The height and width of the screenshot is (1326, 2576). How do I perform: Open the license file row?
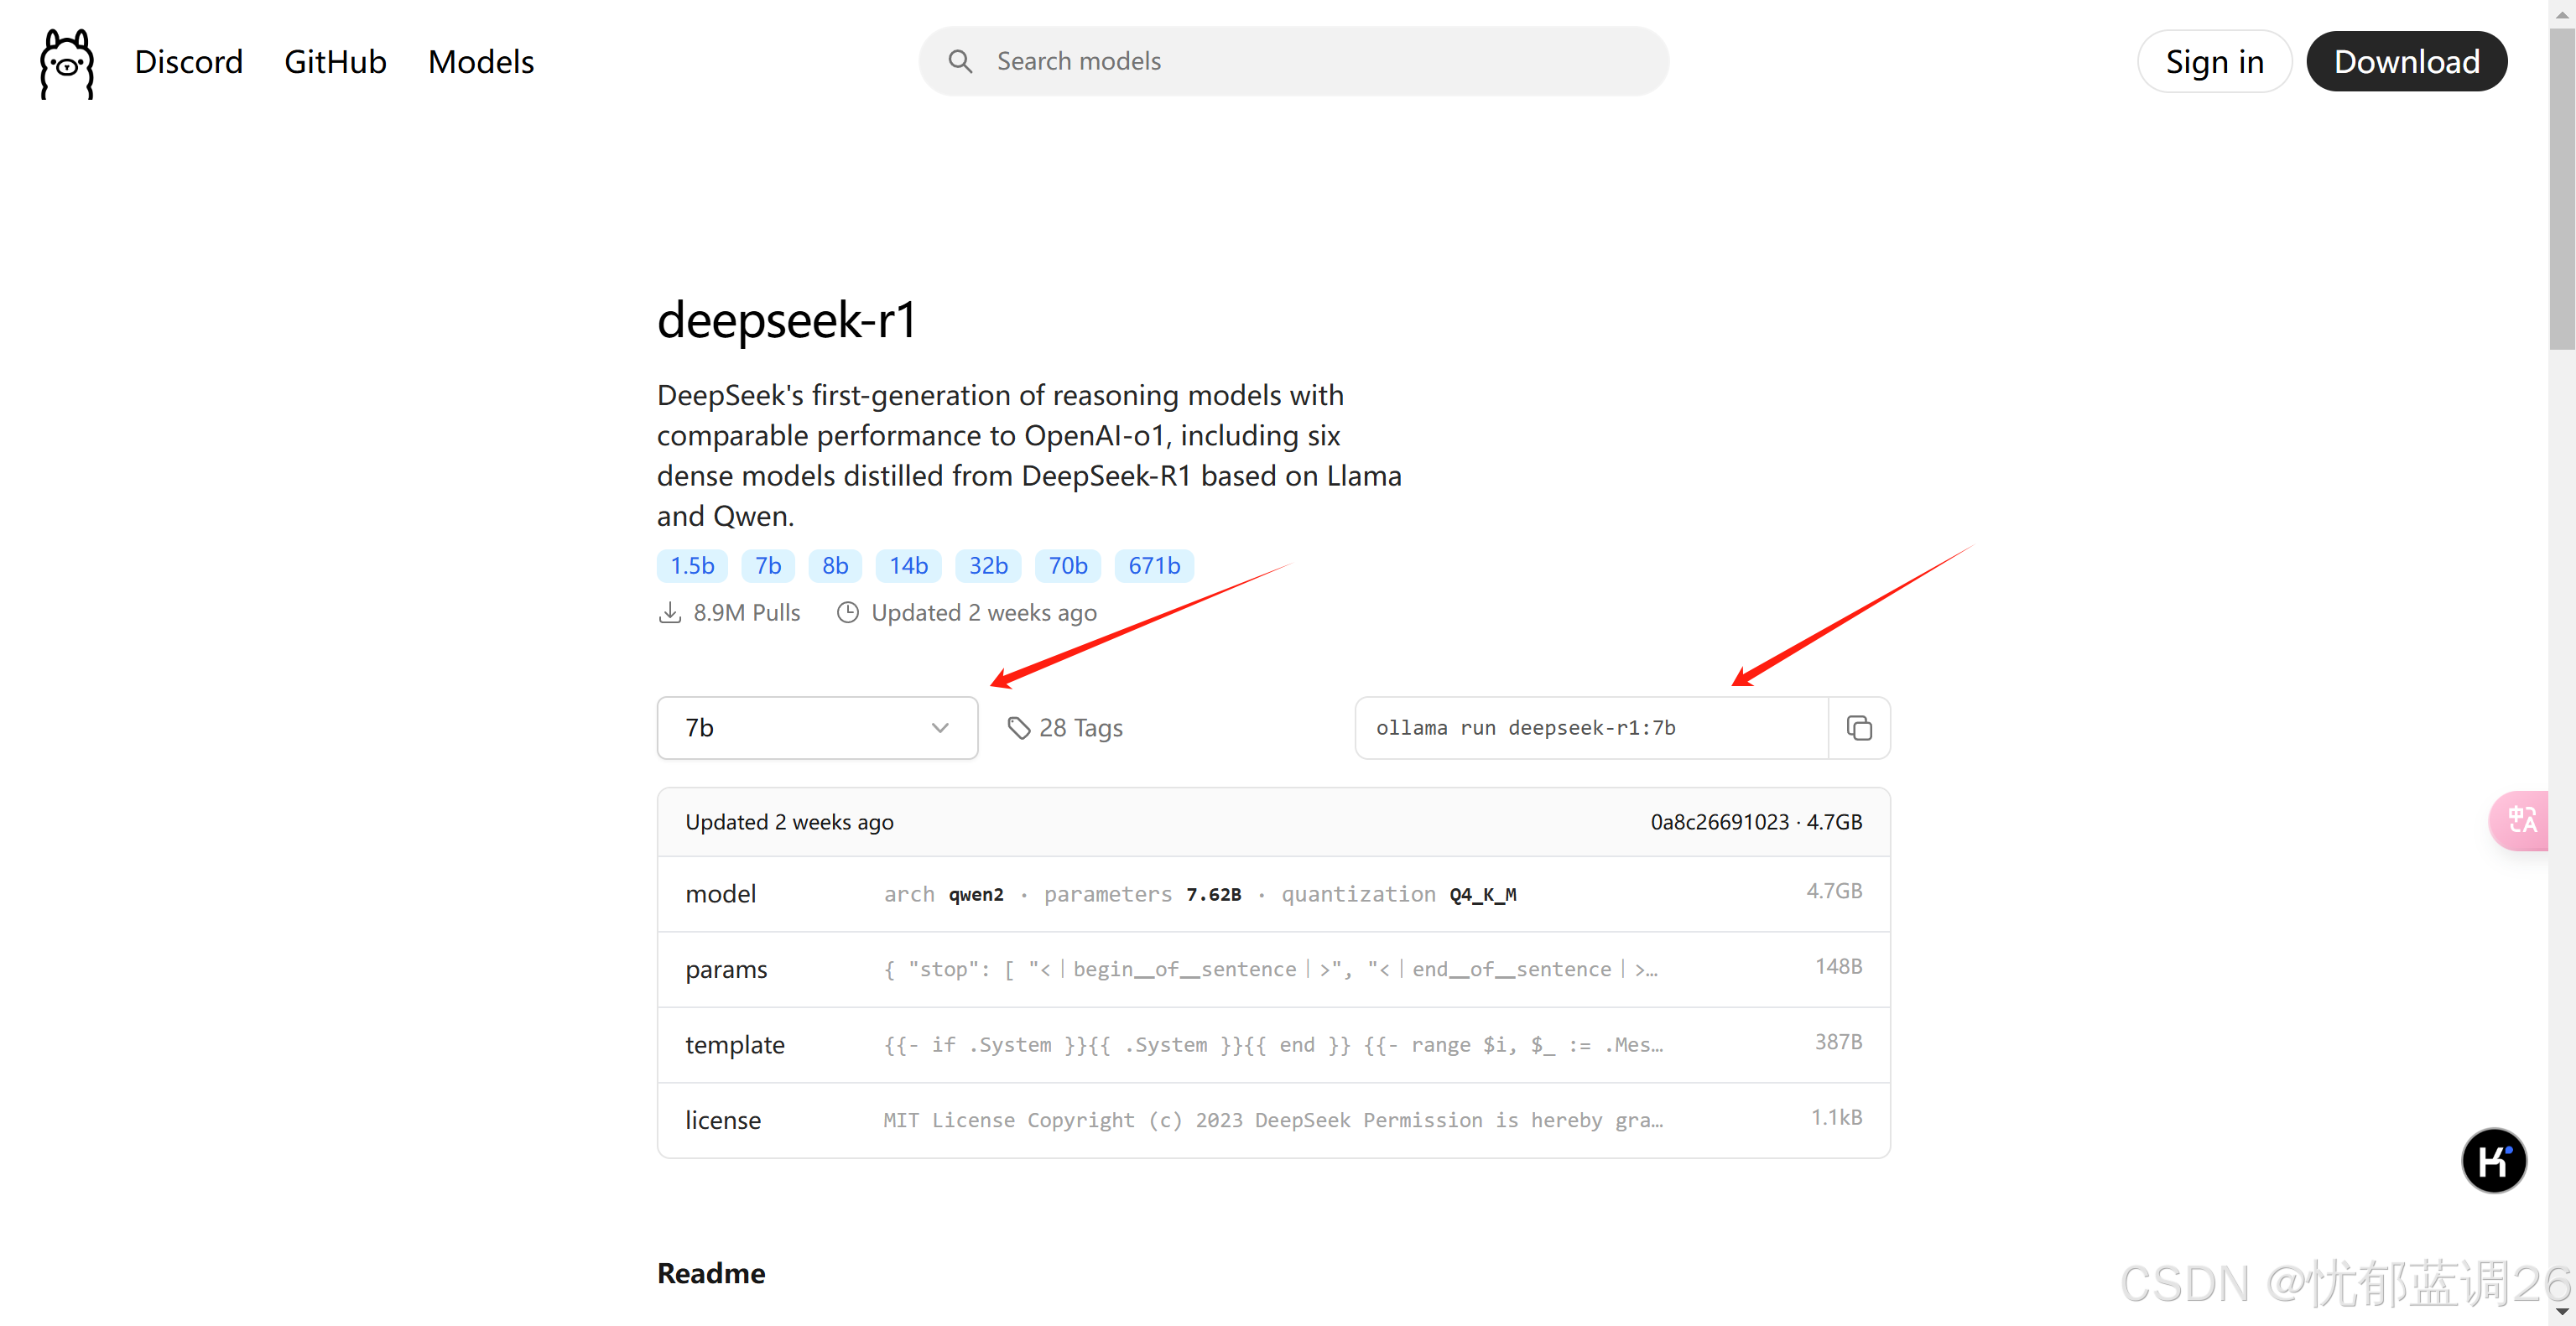1272,1120
